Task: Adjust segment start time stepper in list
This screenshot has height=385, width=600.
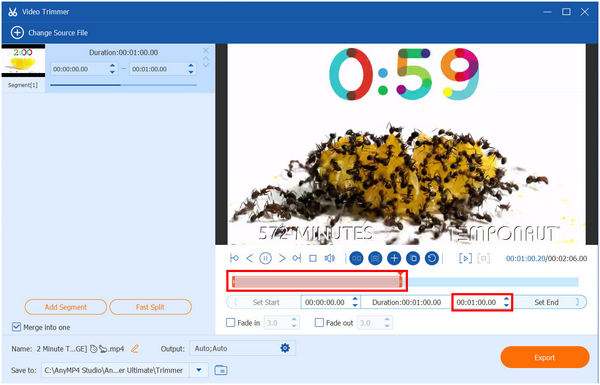Action: (x=112, y=69)
